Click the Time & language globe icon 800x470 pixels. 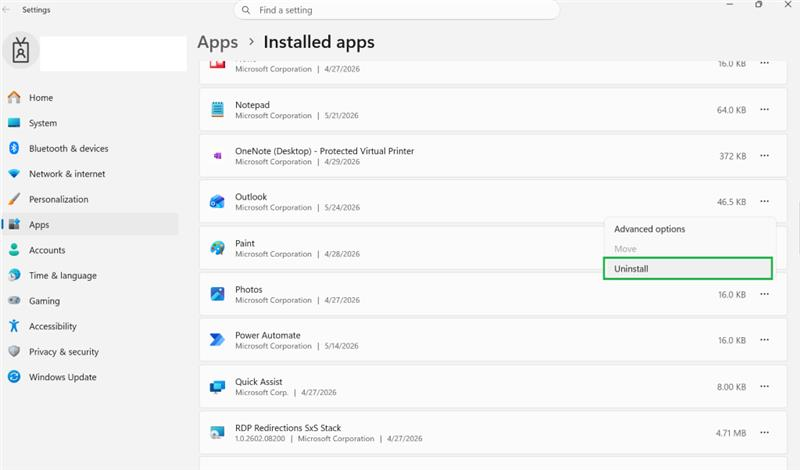(14, 275)
